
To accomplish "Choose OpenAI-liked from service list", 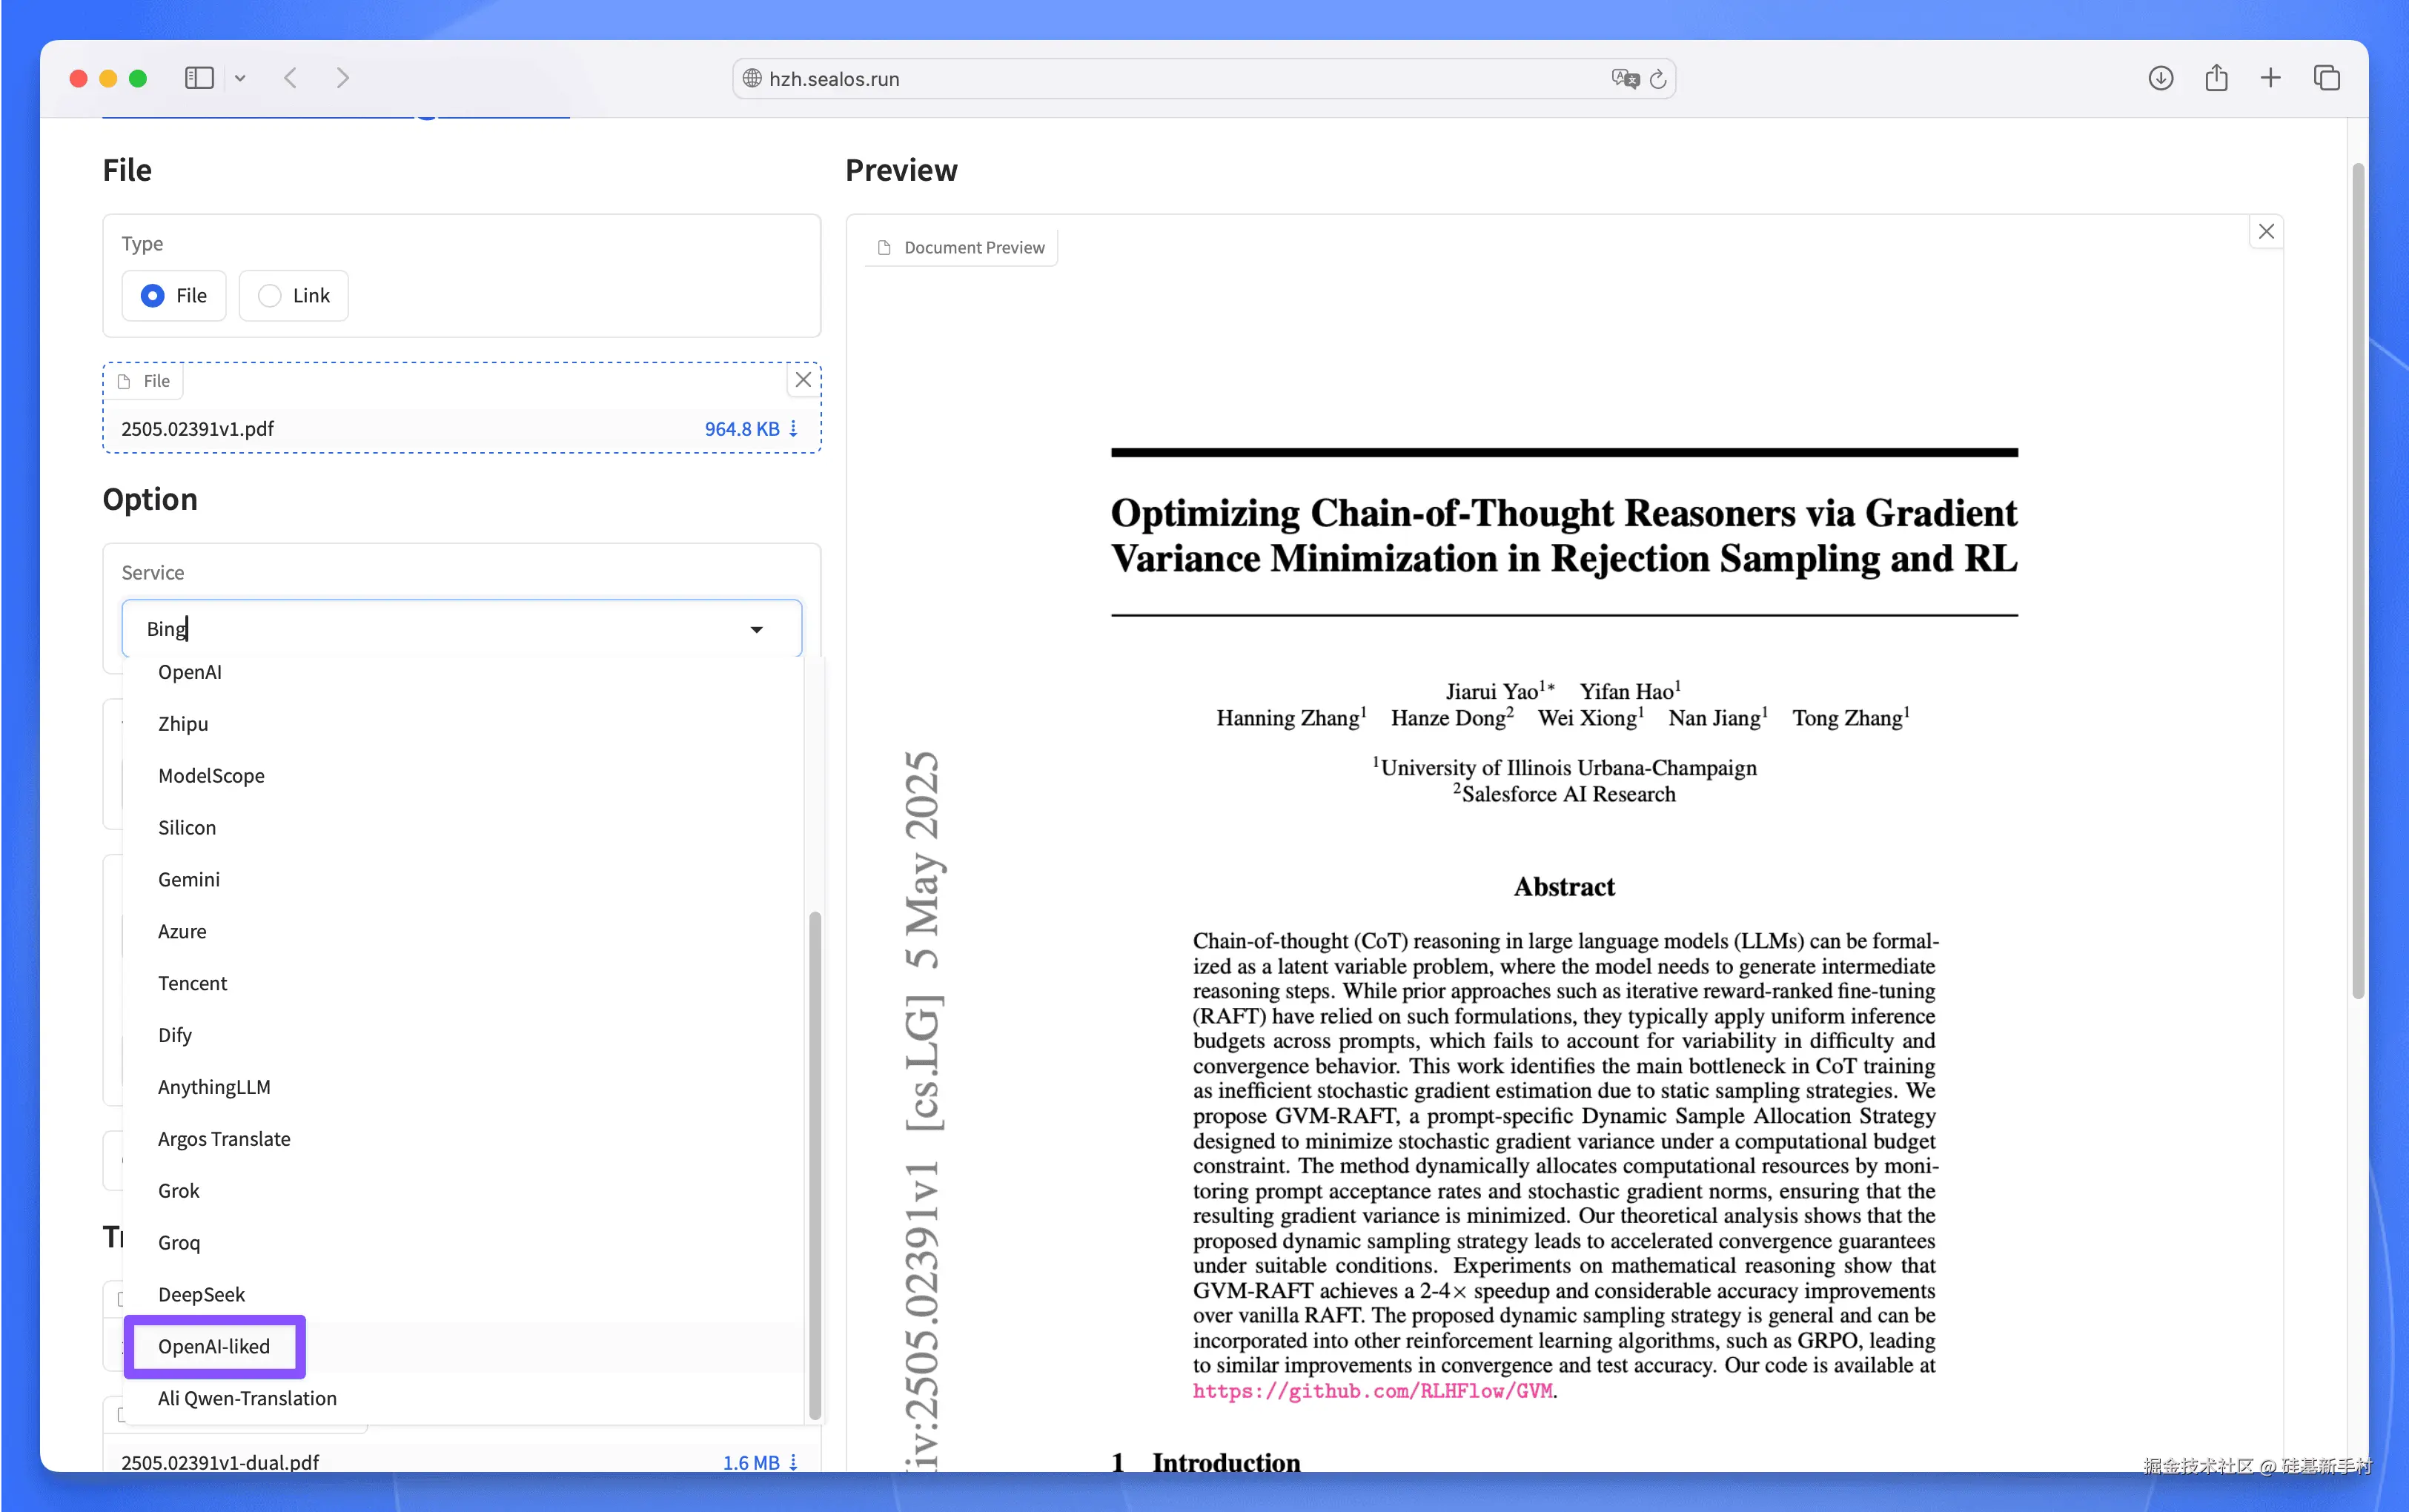I will pos(214,1346).
